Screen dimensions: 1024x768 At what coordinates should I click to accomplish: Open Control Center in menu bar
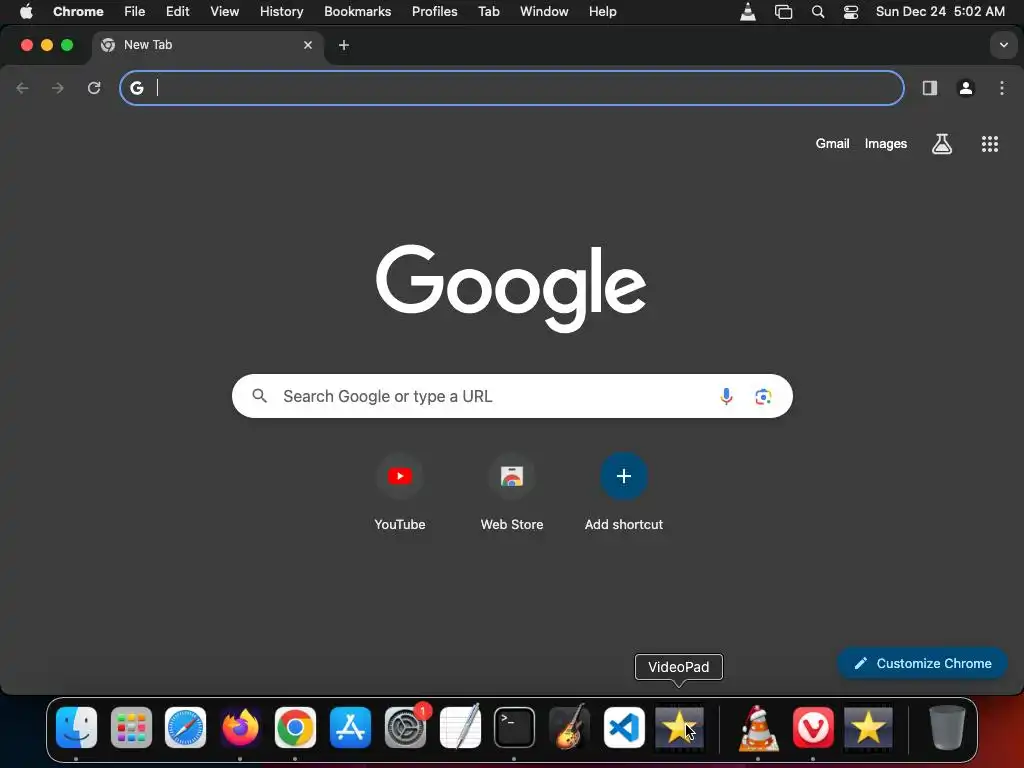click(851, 12)
